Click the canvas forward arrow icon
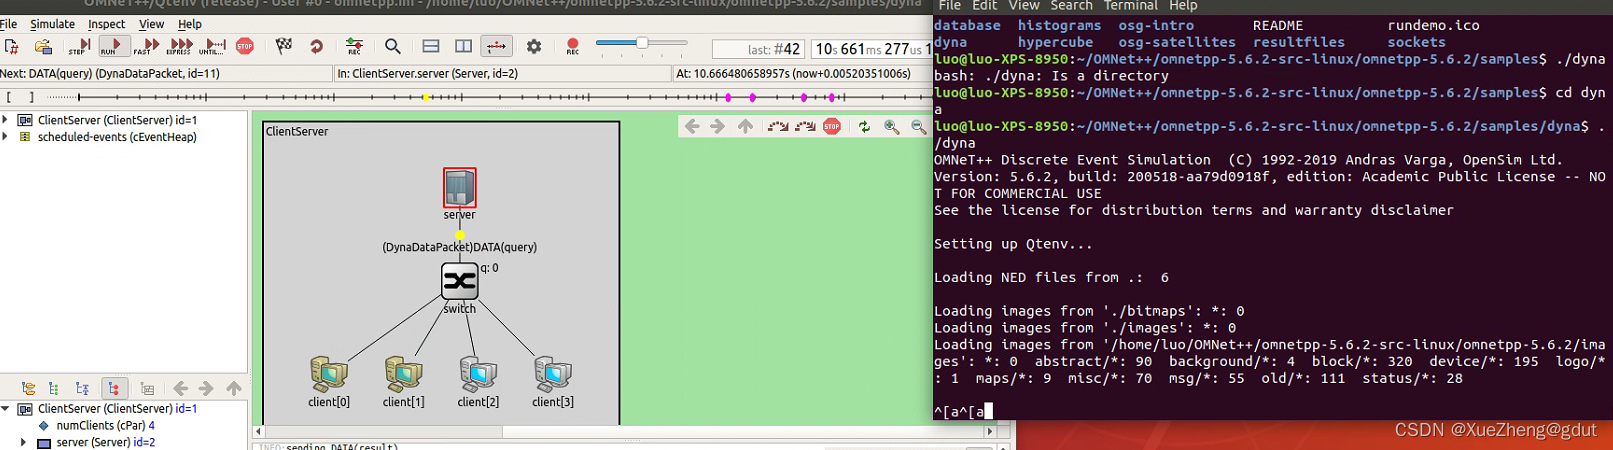 point(718,126)
